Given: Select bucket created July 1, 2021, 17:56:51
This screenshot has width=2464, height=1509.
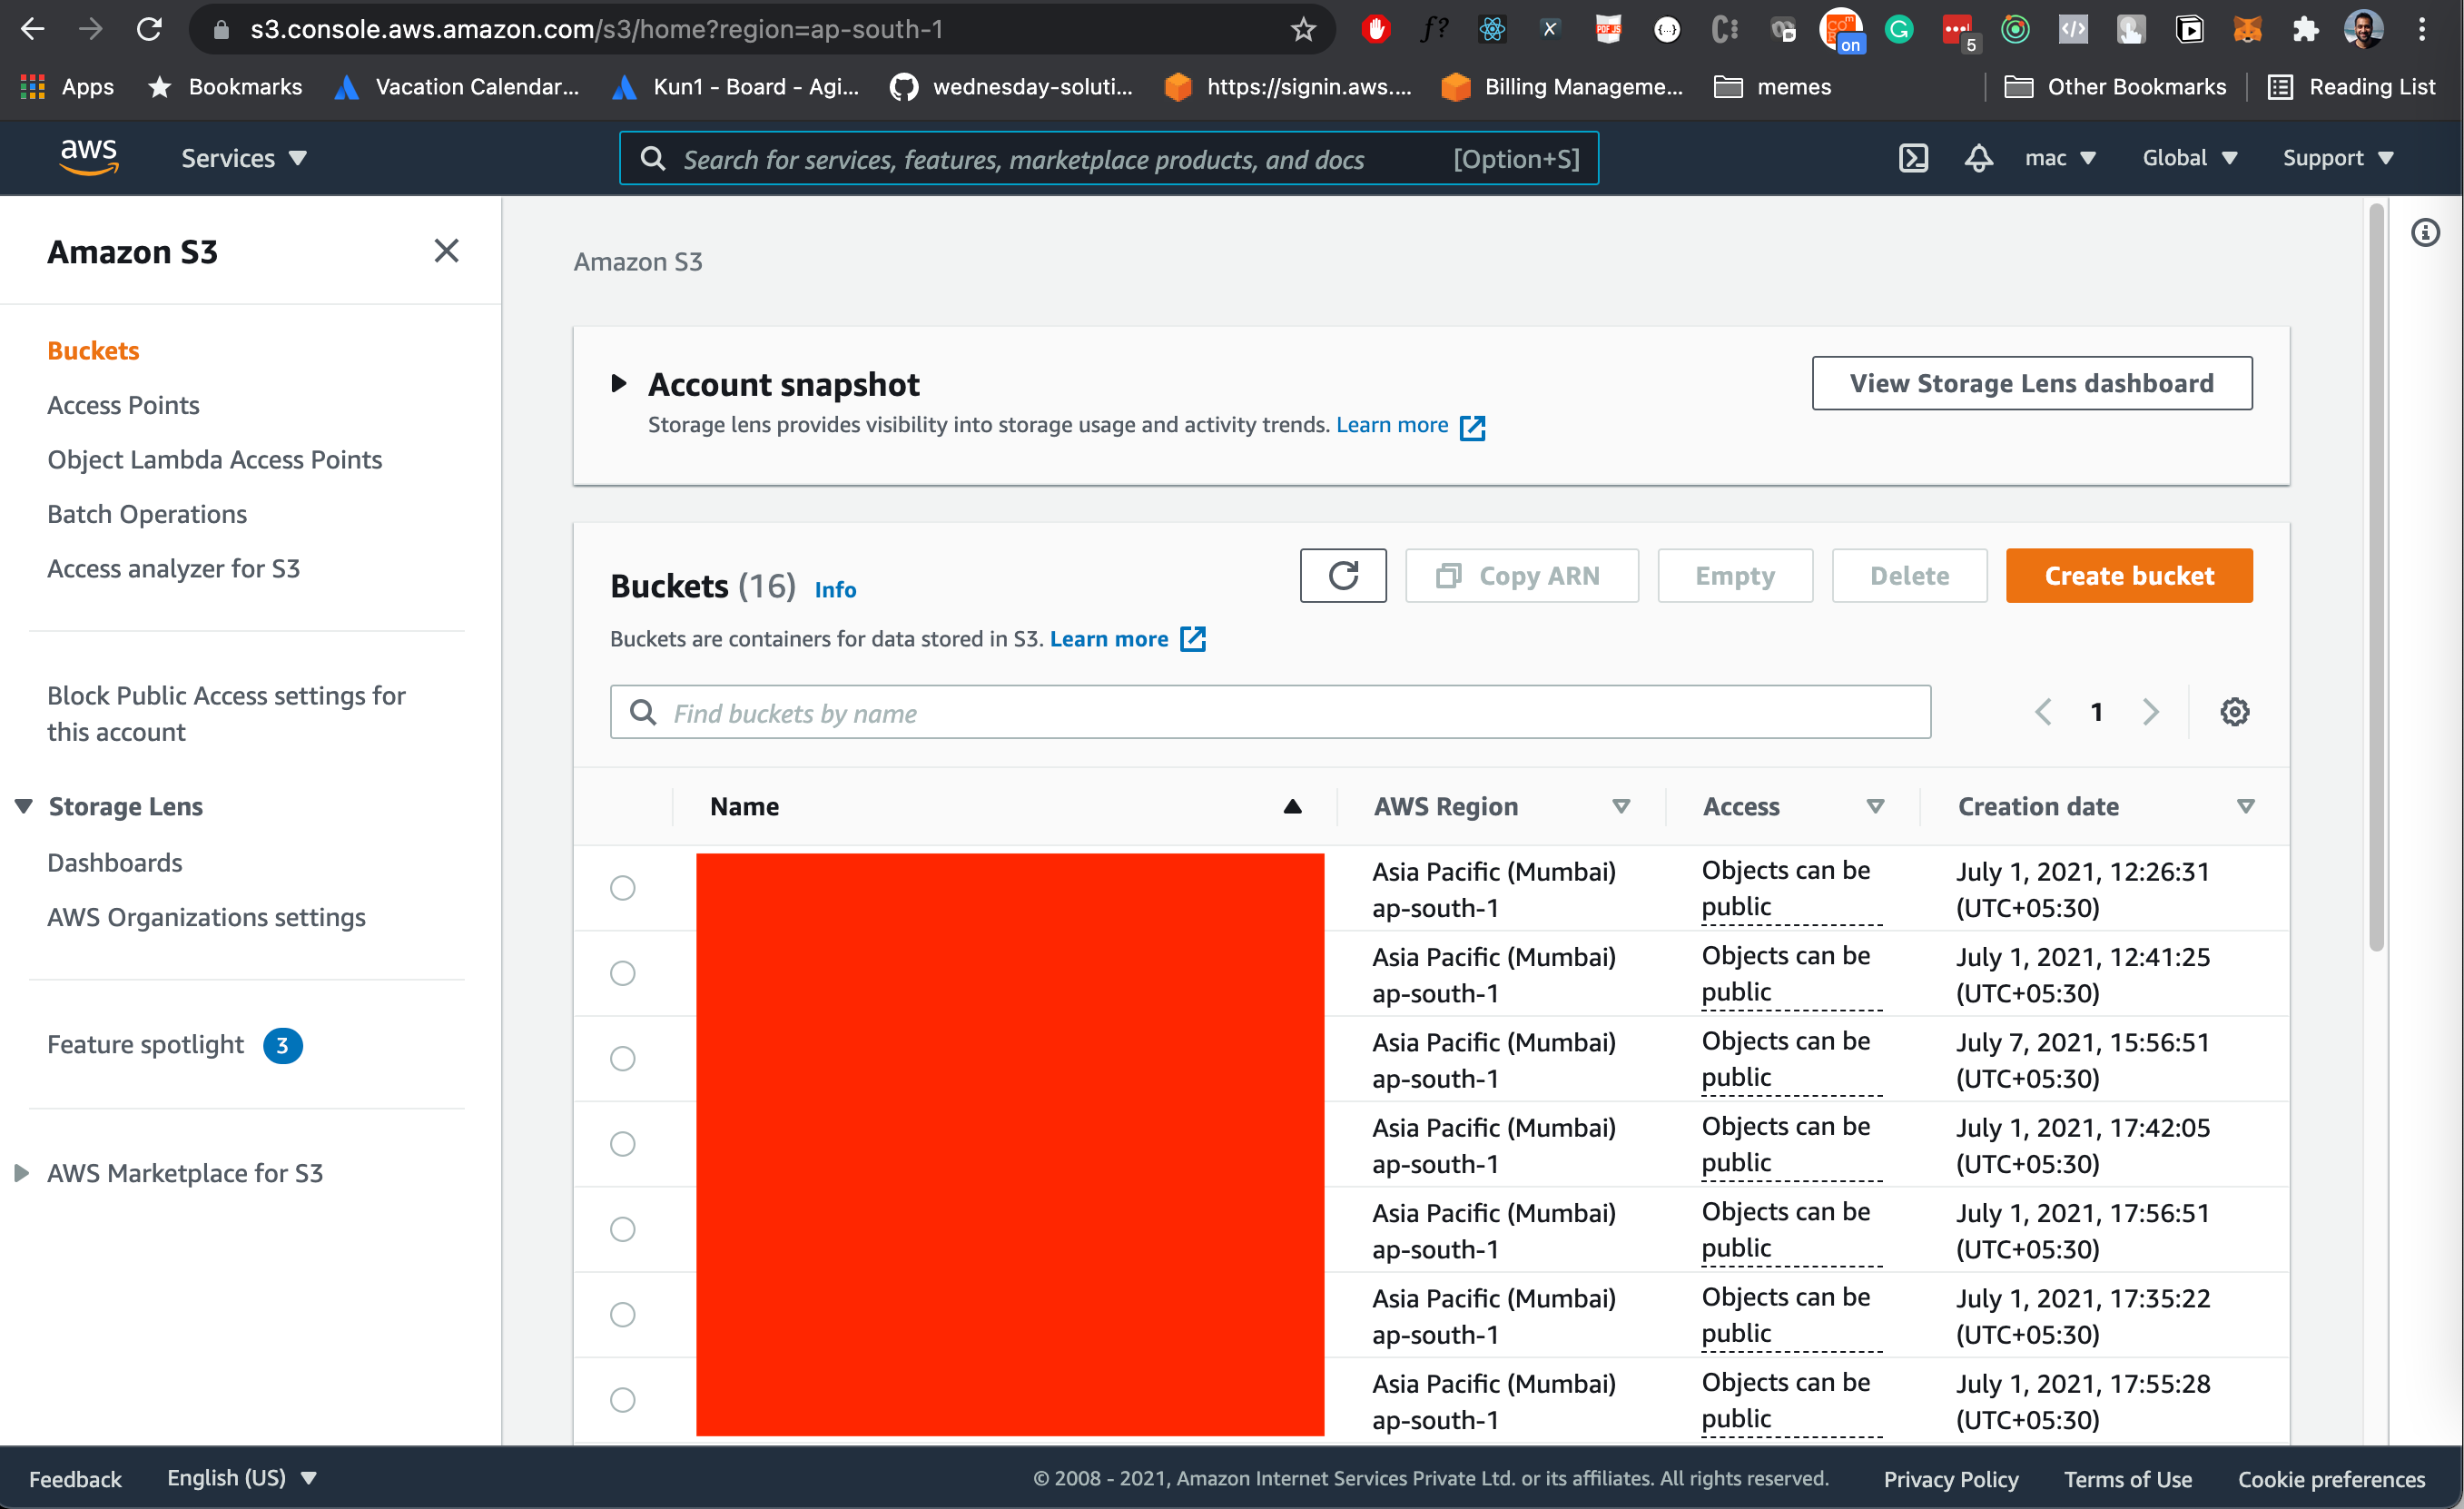Looking at the screenshot, I should point(622,1228).
